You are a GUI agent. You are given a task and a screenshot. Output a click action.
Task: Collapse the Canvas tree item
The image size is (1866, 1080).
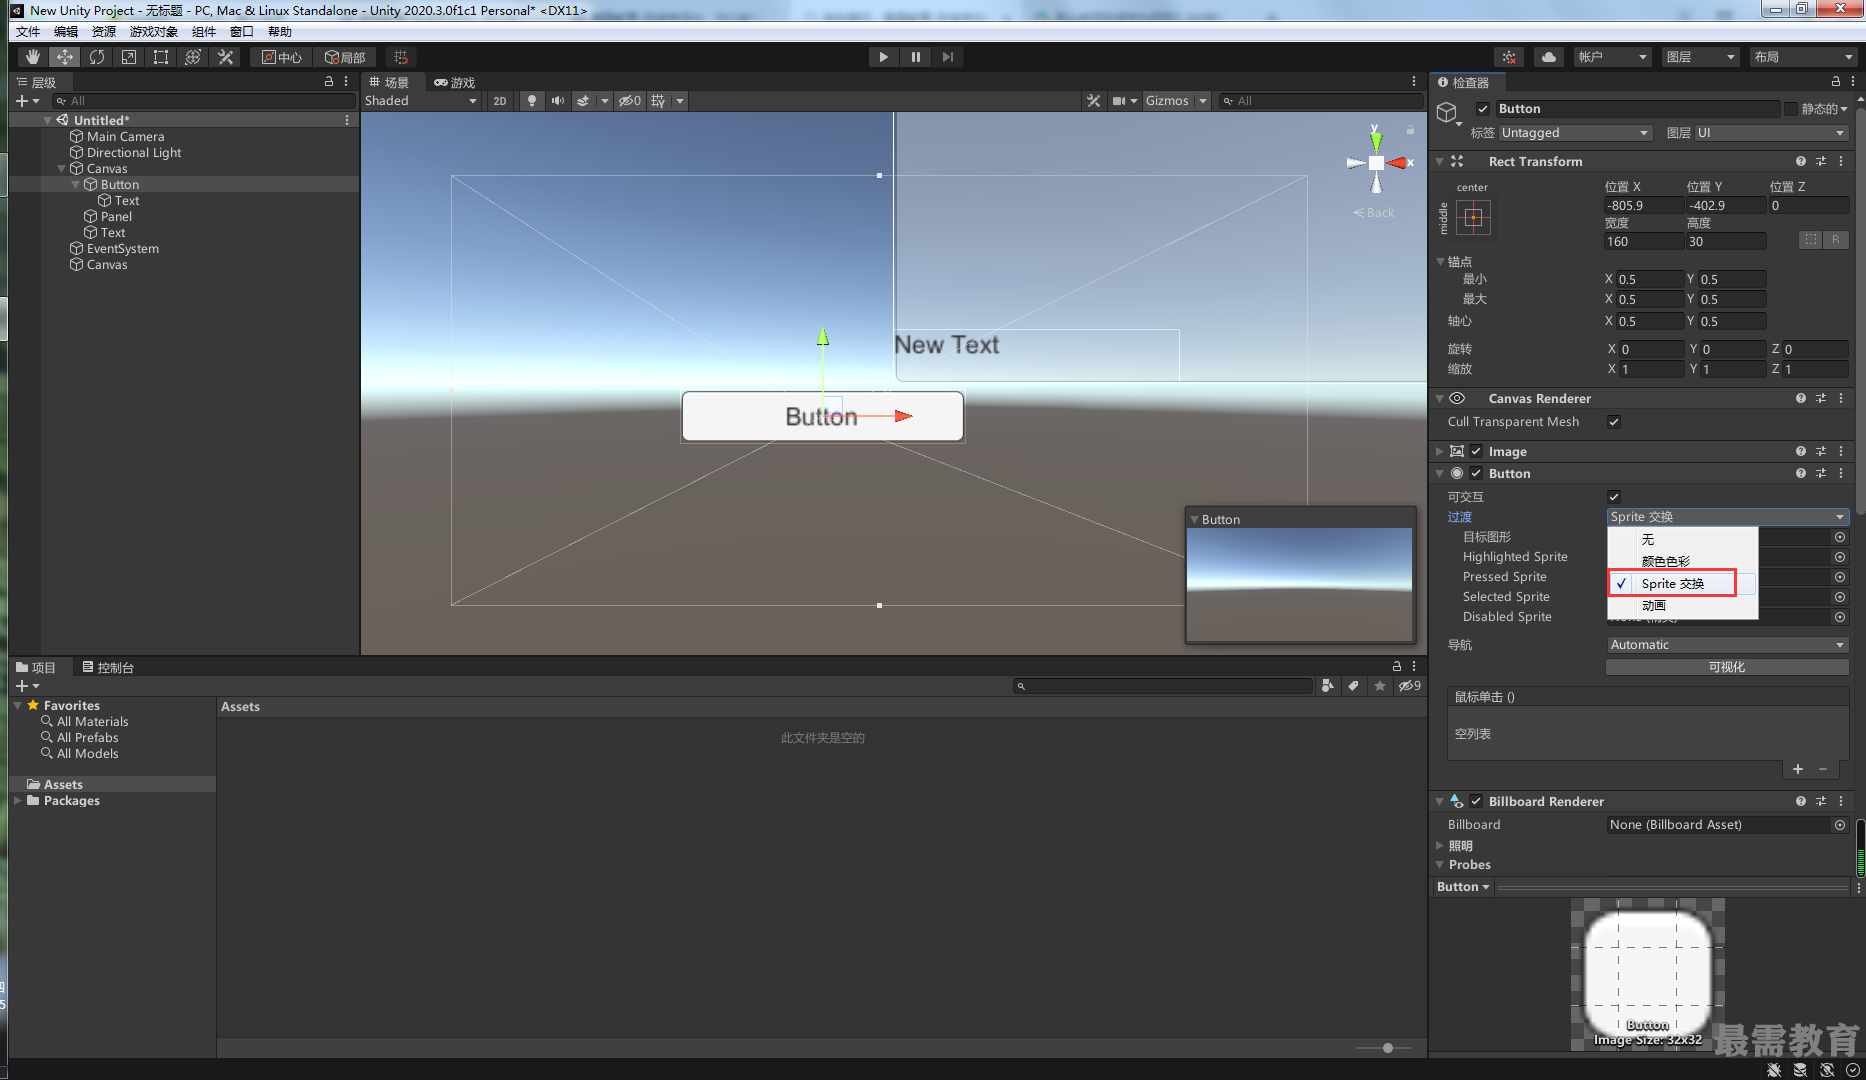coord(62,169)
